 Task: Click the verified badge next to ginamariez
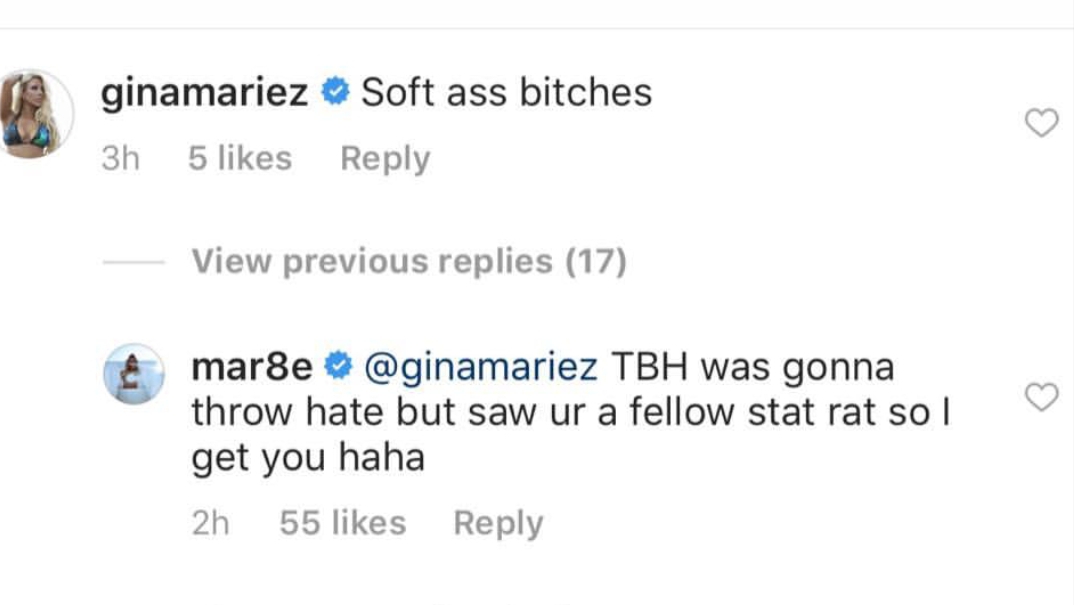[336, 92]
